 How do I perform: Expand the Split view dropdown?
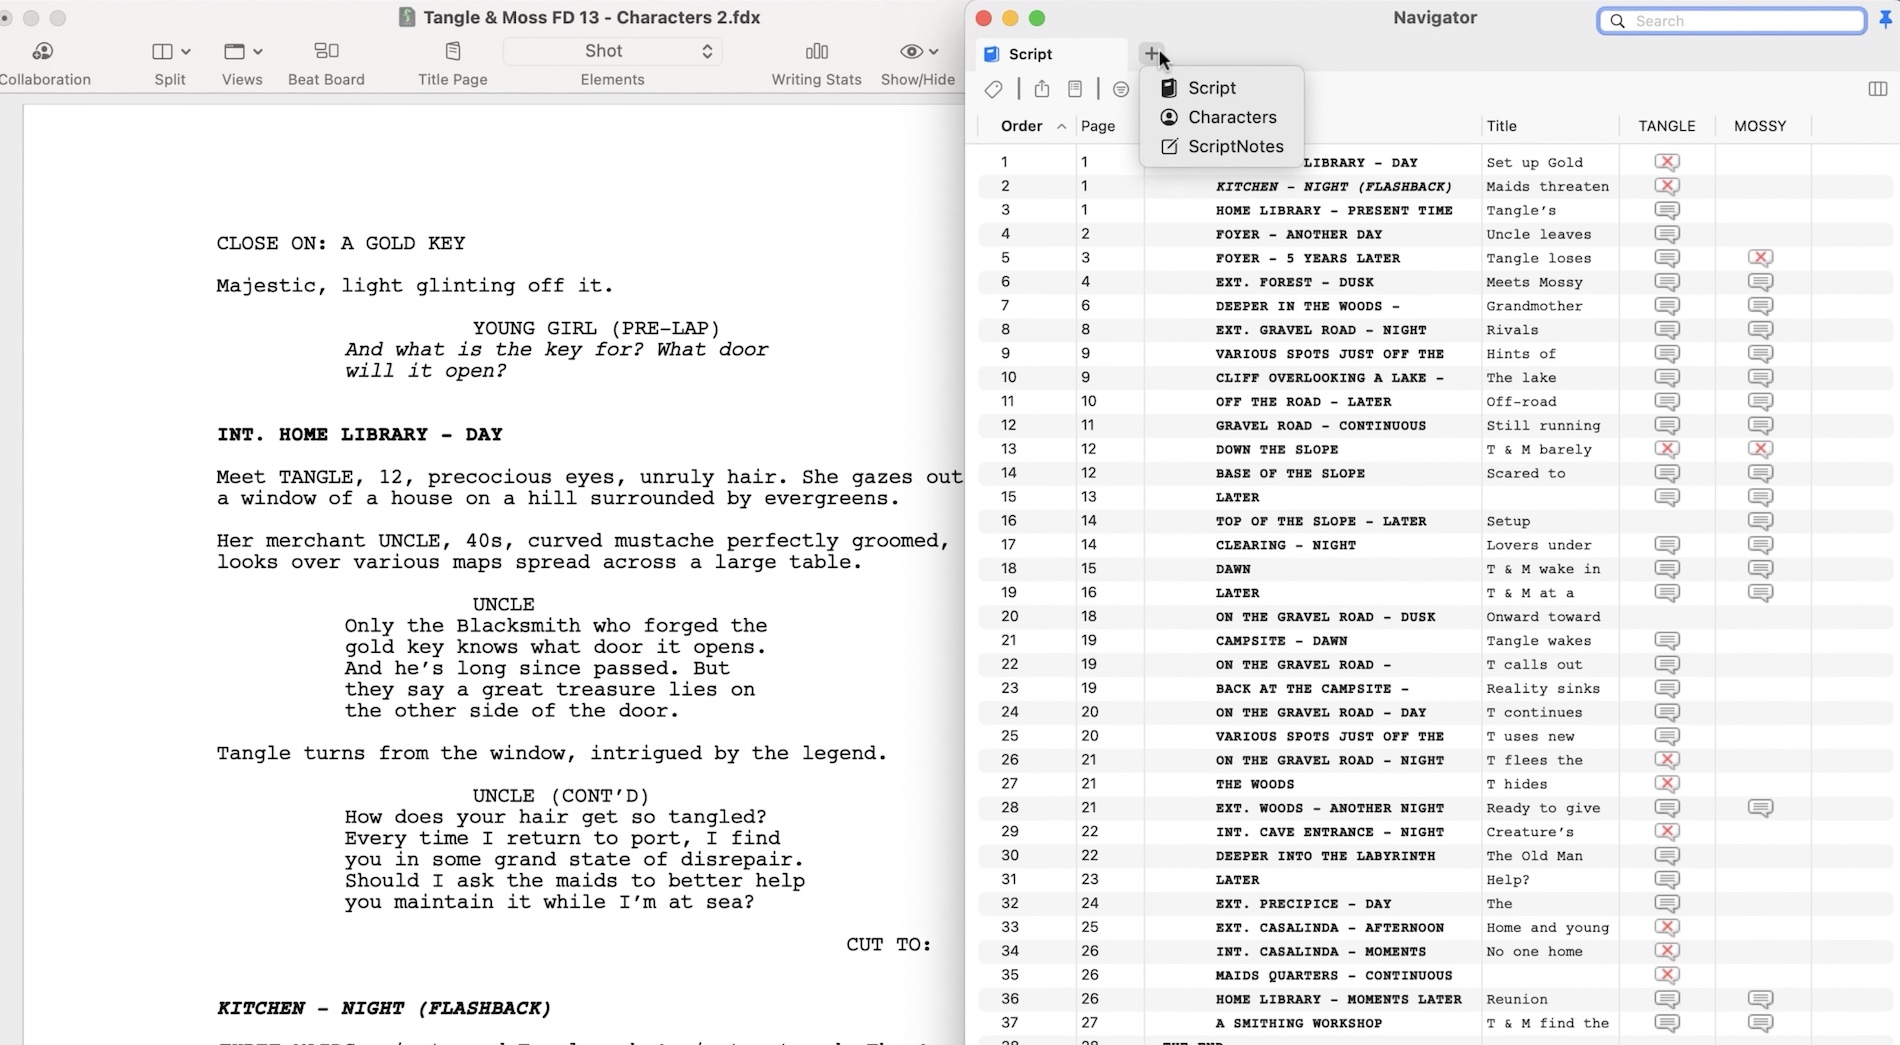tap(170, 52)
